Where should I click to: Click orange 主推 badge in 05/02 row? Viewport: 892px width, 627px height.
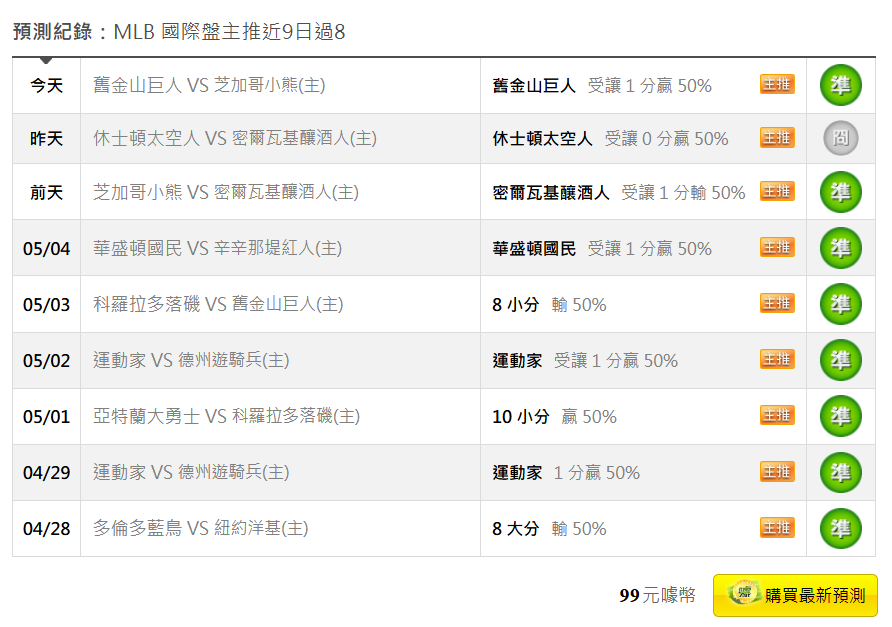777,359
